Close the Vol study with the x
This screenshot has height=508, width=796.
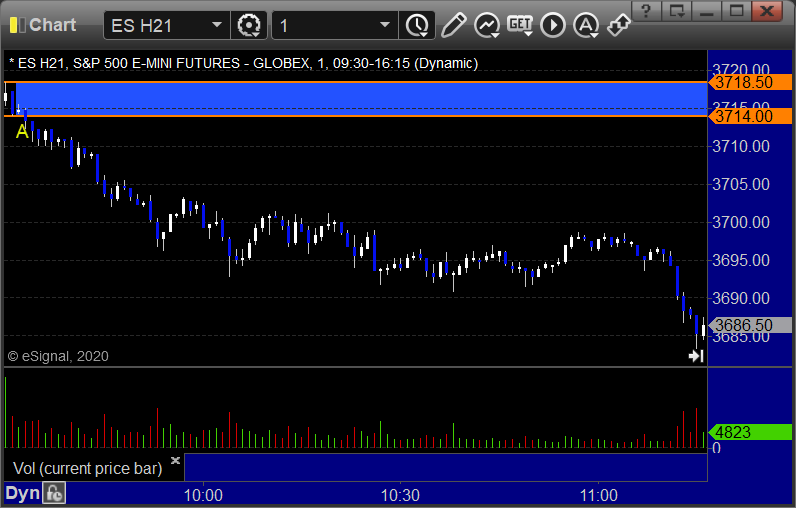click(x=175, y=460)
